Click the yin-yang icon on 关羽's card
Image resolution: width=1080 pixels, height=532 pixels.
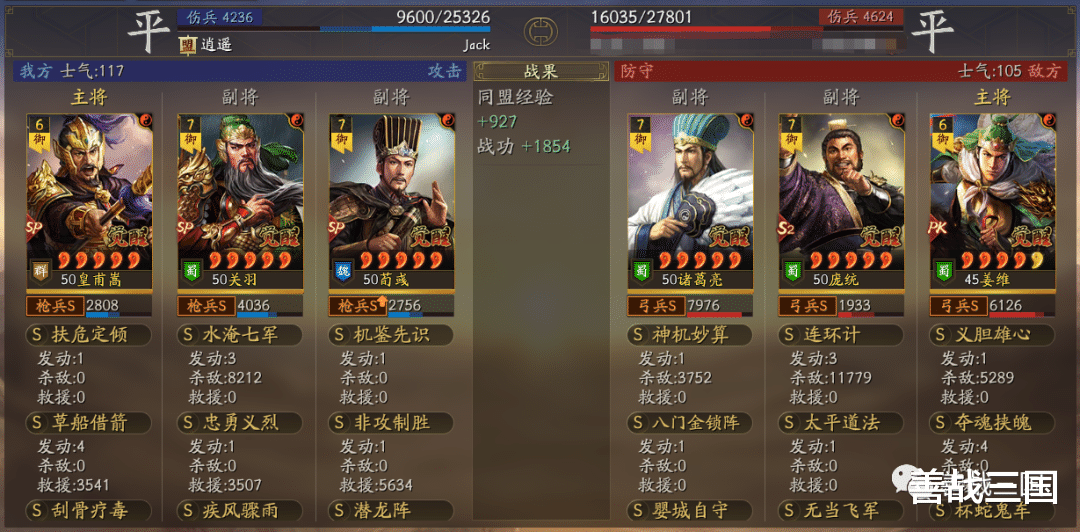click(295, 122)
